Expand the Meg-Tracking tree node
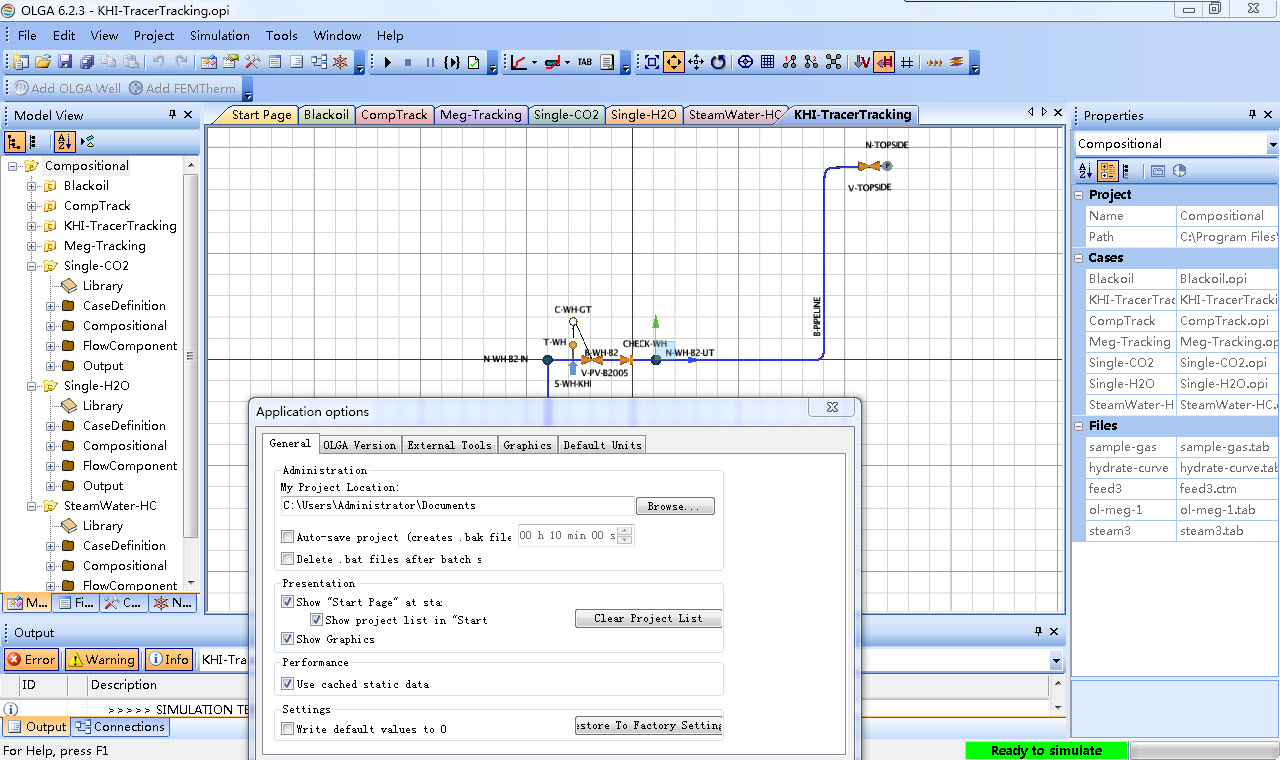Viewport: 1280px width, 760px height. [x=31, y=246]
